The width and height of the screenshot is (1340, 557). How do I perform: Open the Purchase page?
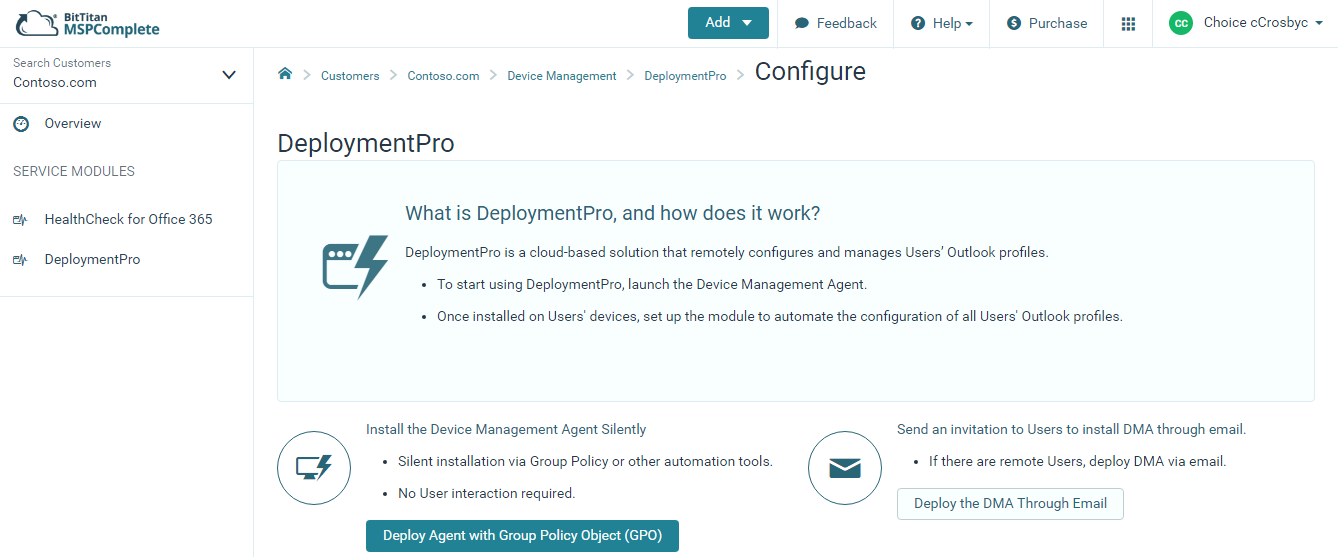tap(1047, 23)
